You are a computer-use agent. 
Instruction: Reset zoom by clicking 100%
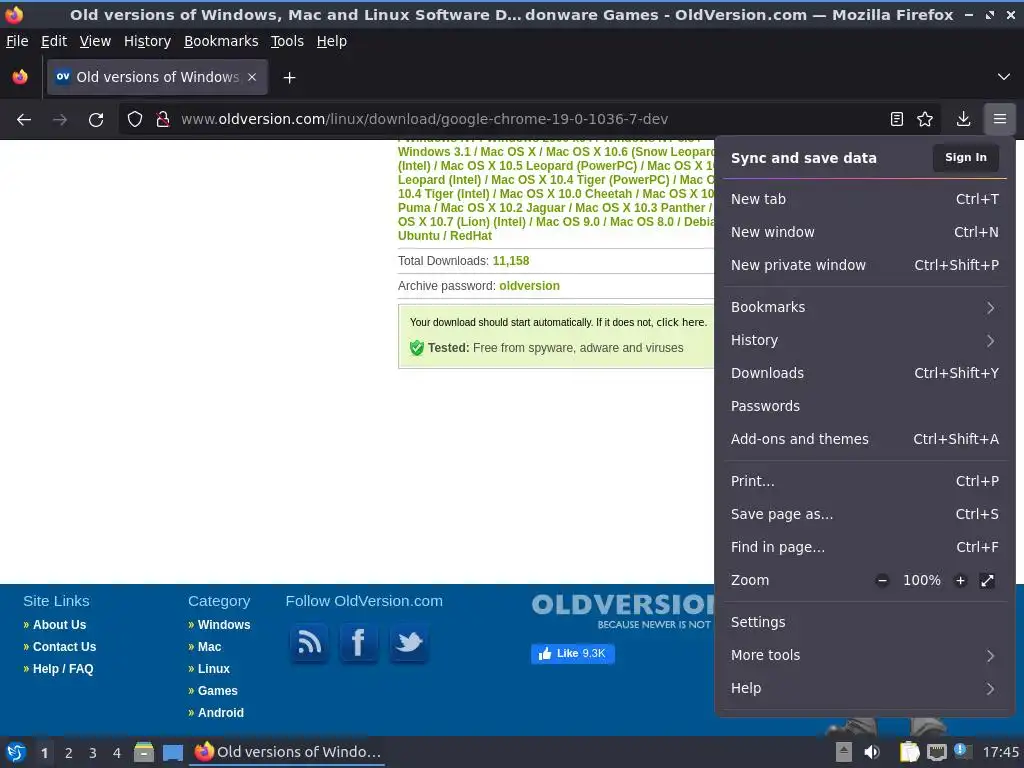coord(921,581)
